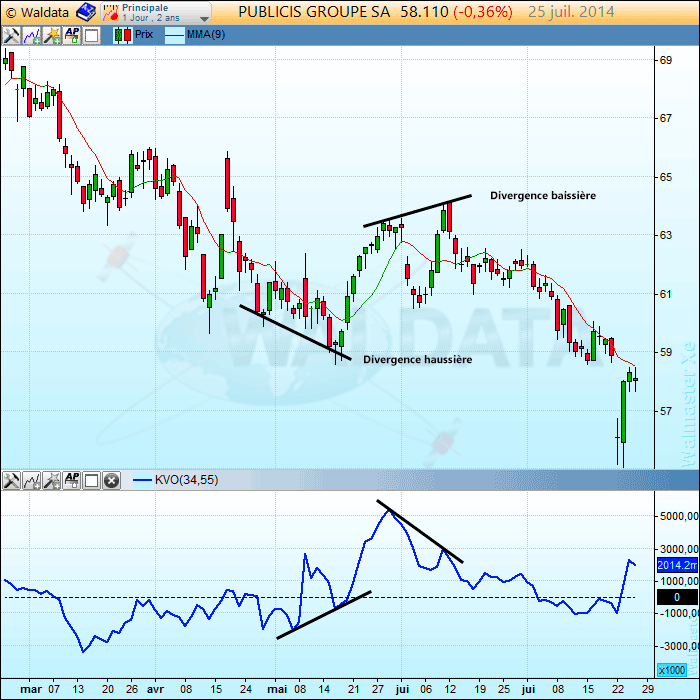700x700 pixels.
Task: Click the 22 date label near right end
Action: pyautogui.click(x=617, y=689)
